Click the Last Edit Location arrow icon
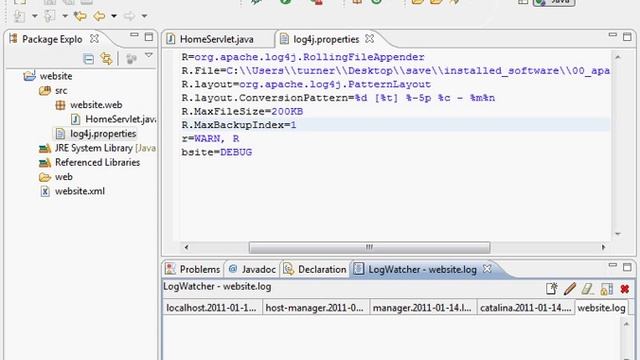Viewport: 640px width, 360px height. click(x=80, y=16)
